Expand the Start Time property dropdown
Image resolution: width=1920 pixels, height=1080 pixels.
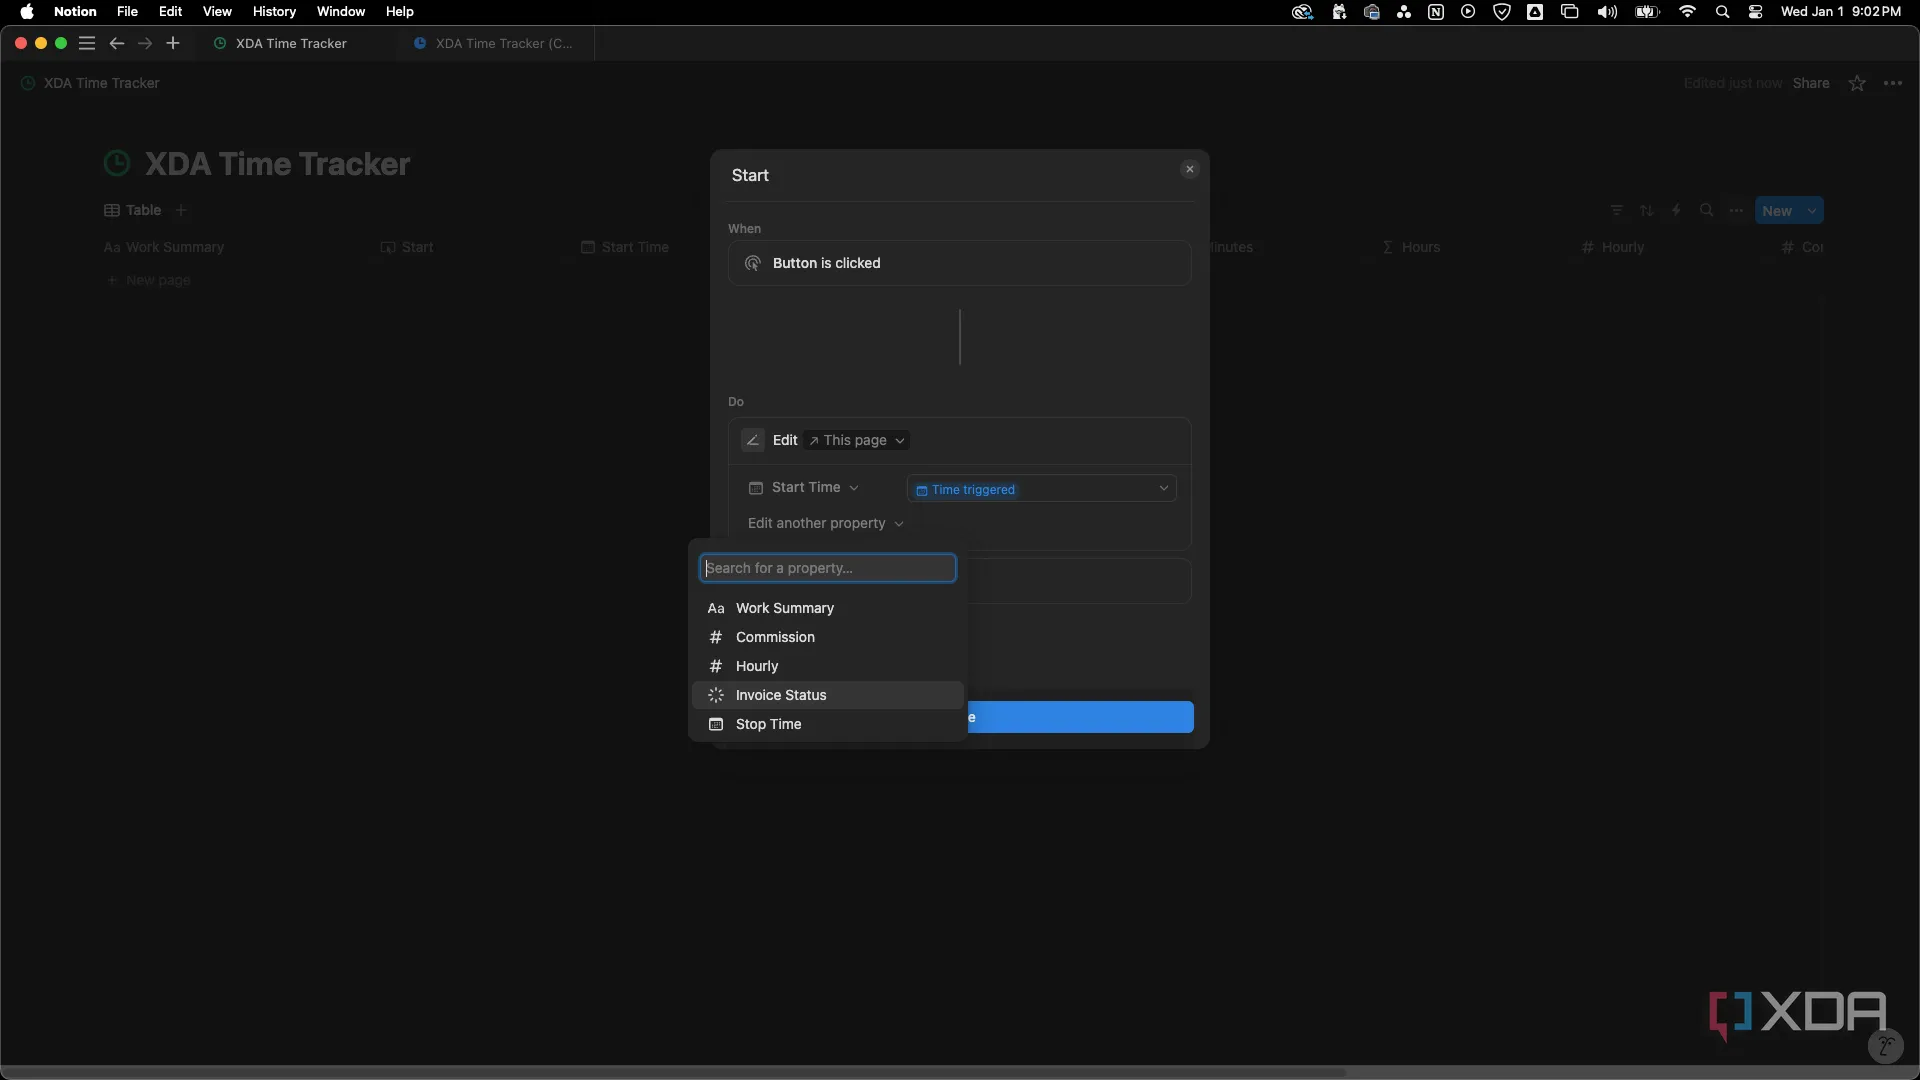tap(804, 487)
